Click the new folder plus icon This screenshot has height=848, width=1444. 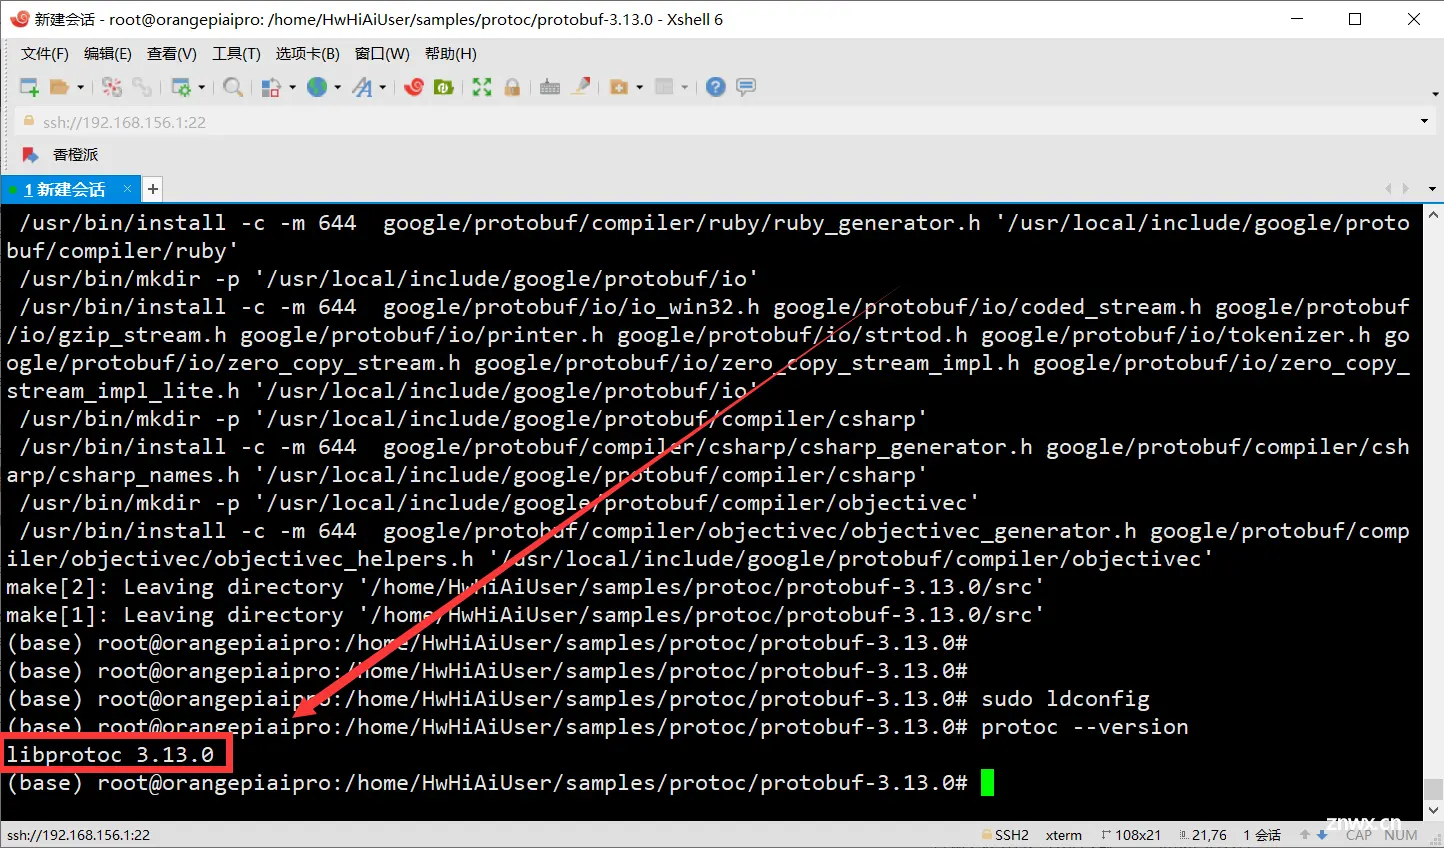pyautogui.click(x=619, y=87)
